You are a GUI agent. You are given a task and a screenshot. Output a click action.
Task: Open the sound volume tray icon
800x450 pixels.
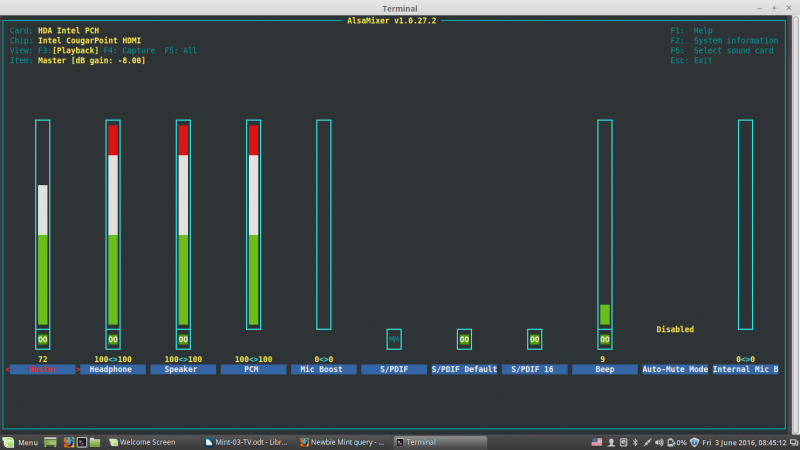[x=659, y=442]
